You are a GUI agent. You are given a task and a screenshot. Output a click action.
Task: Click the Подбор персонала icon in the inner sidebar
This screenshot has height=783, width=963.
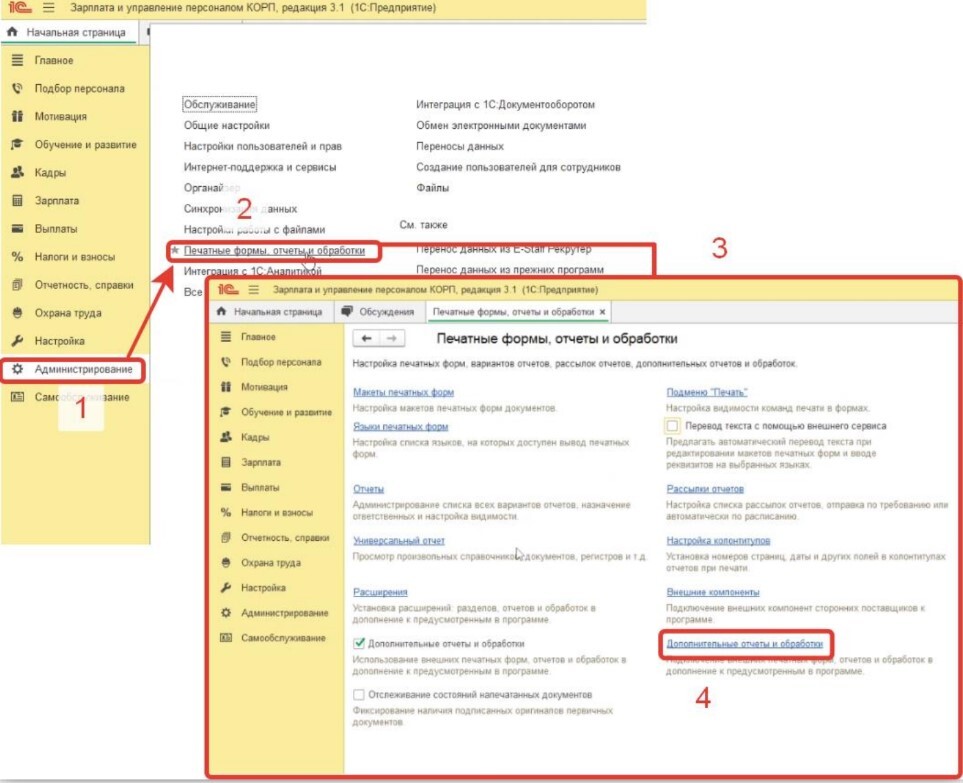(x=226, y=362)
